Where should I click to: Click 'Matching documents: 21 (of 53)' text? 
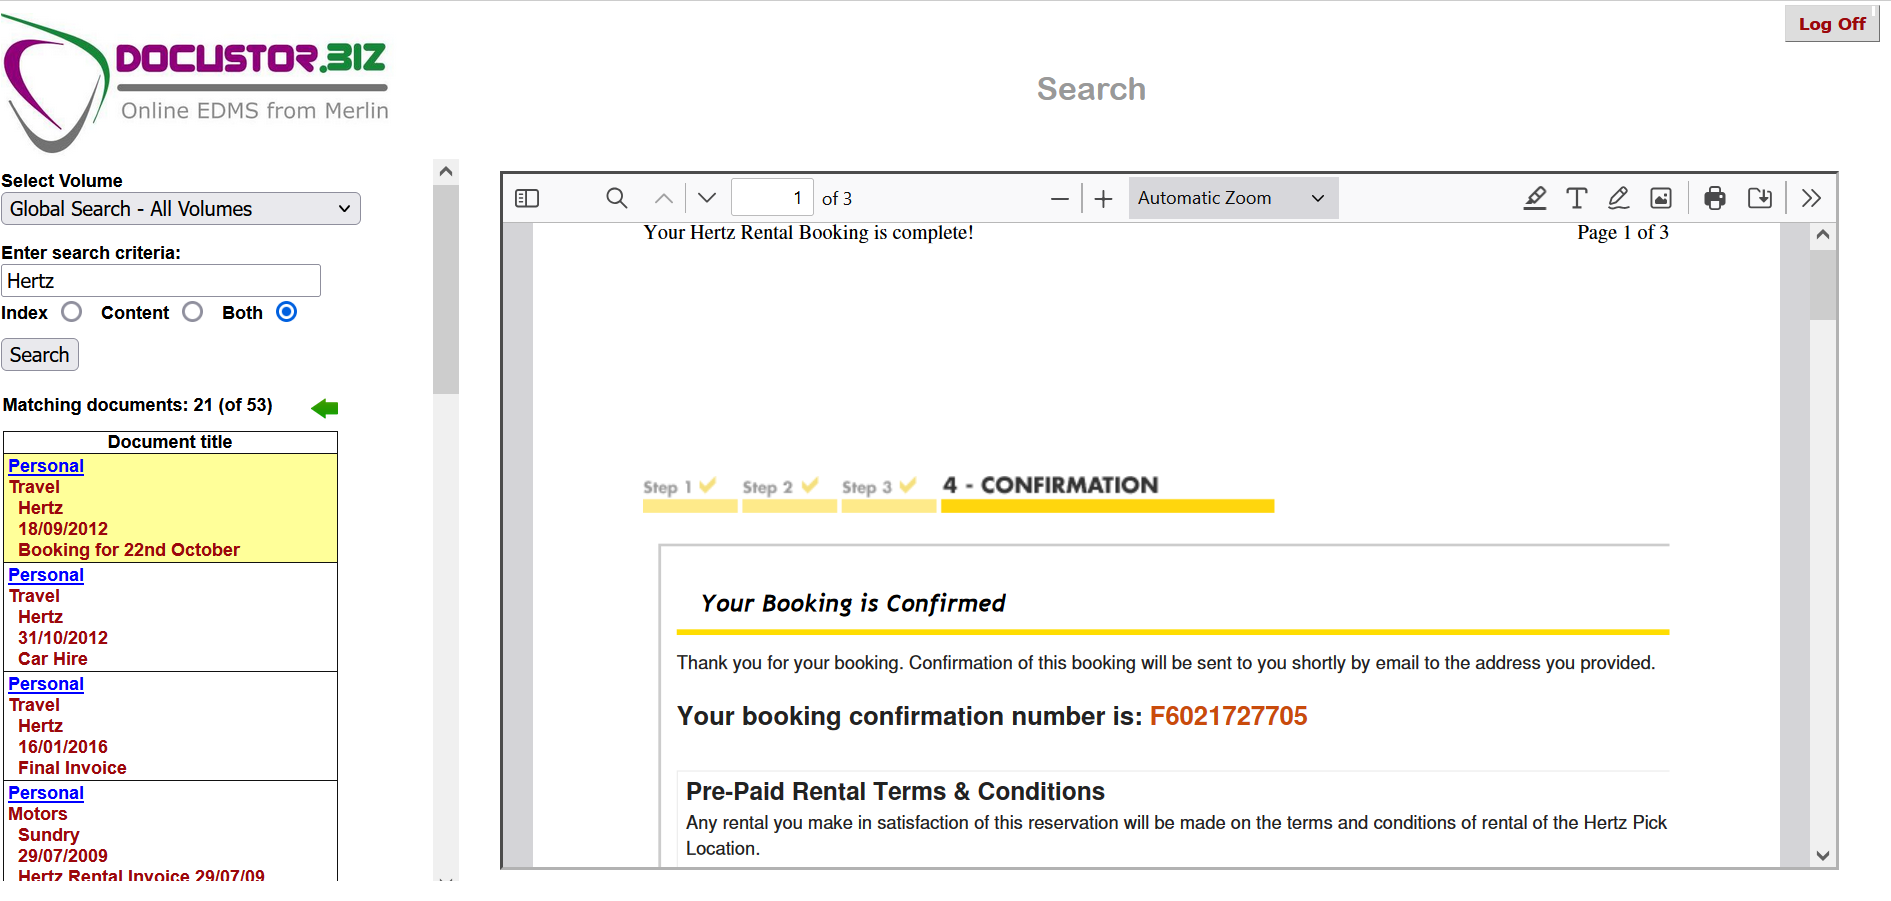click(138, 405)
